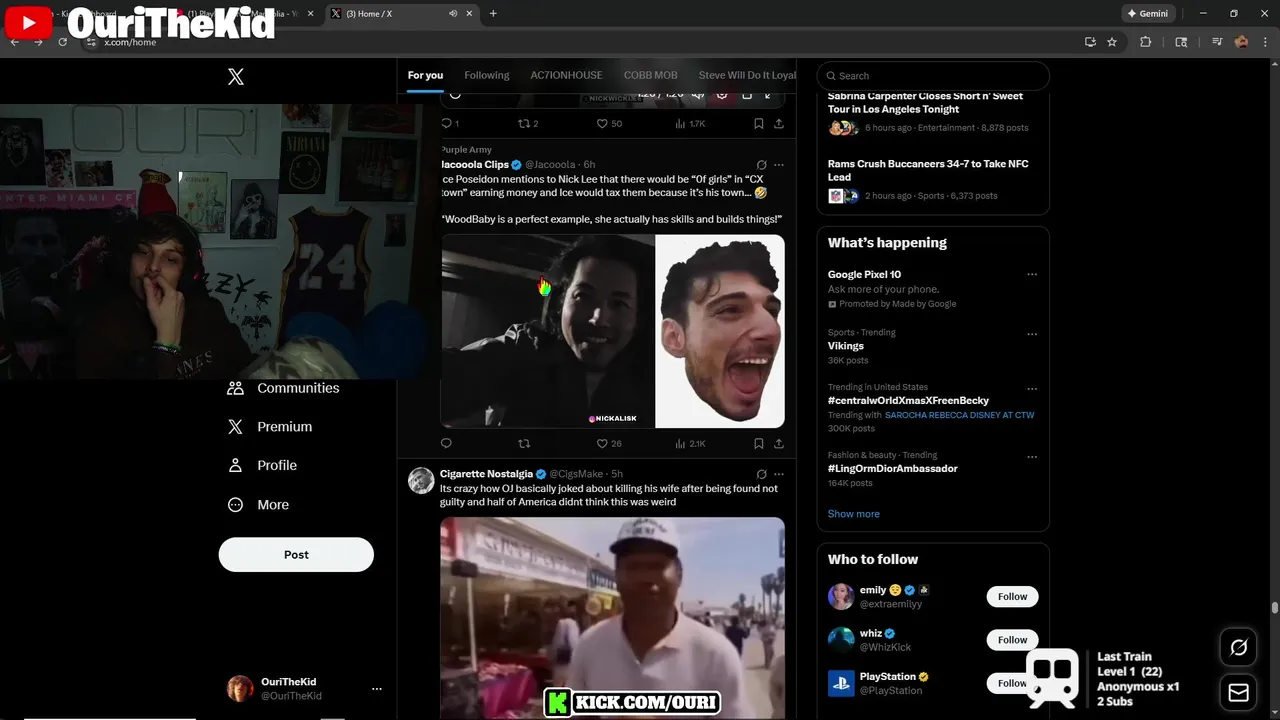
Task: Open the NICKALISK clip image
Action: [x=548, y=331]
